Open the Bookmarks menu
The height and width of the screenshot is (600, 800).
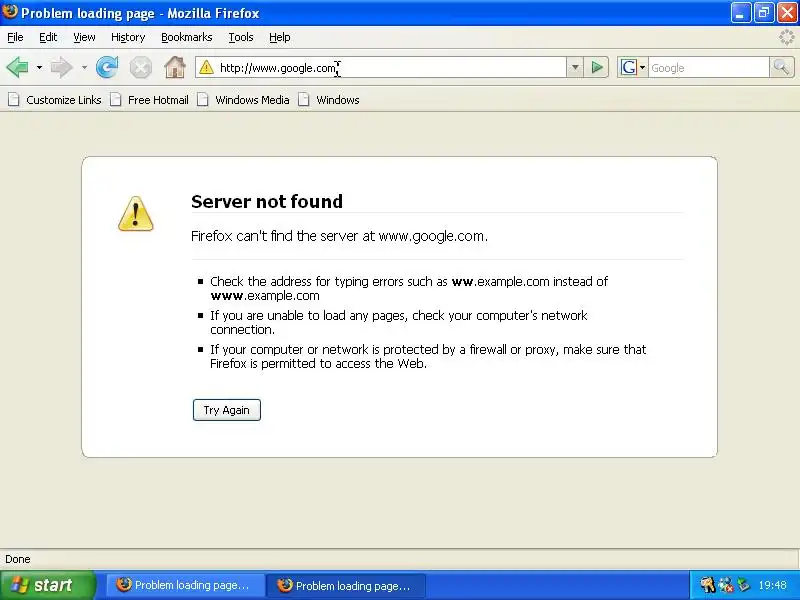click(186, 37)
